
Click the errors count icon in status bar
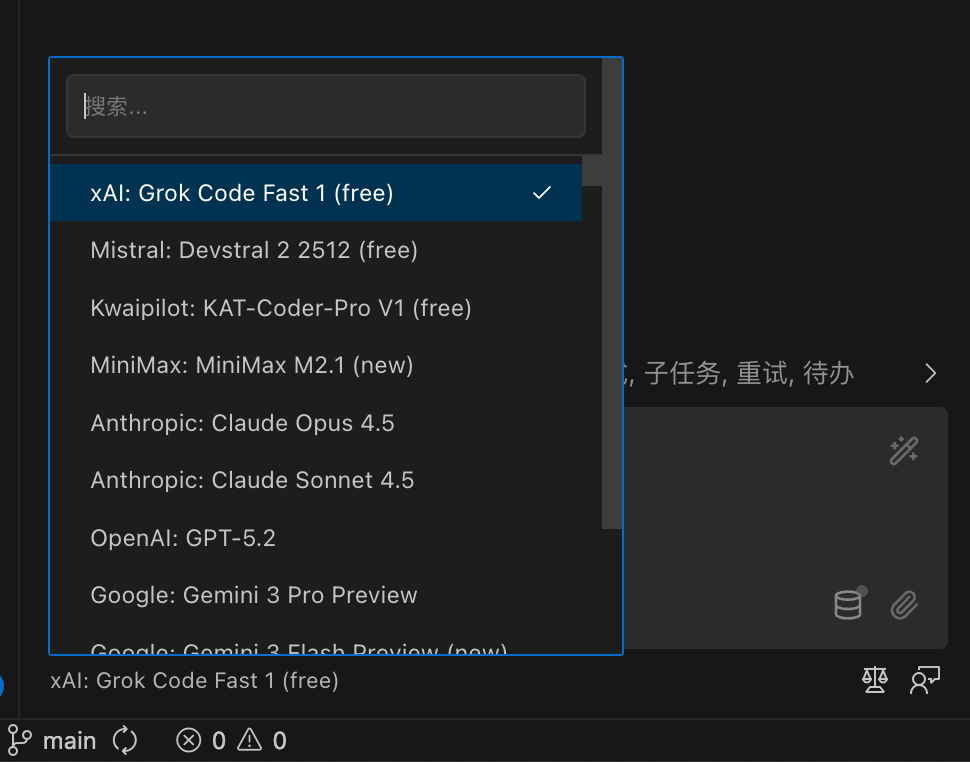point(189,740)
